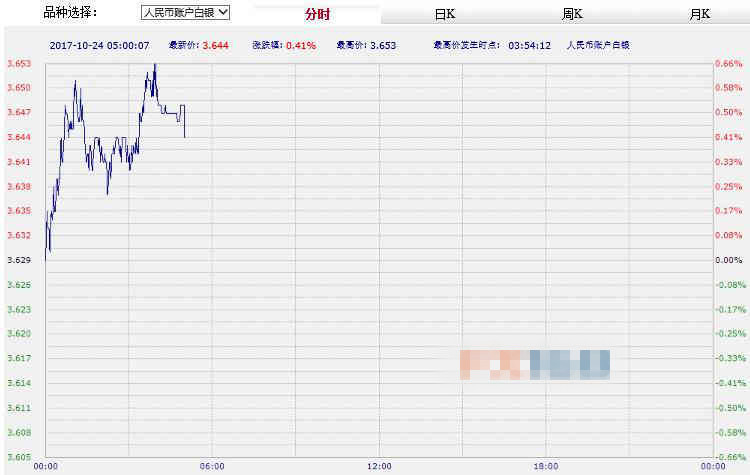The height and width of the screenshot is (475, 750).
Task: Click the 06:00 time axis label
Action: [x=212, y=466]
